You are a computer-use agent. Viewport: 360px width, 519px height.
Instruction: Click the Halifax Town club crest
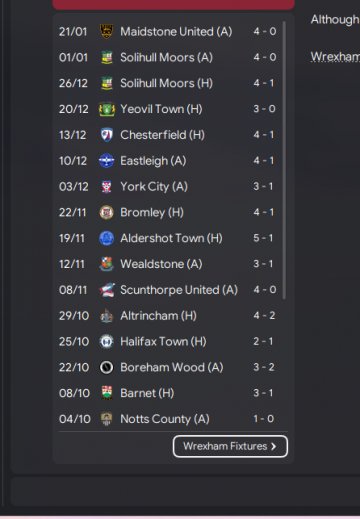tap(107, 341)
